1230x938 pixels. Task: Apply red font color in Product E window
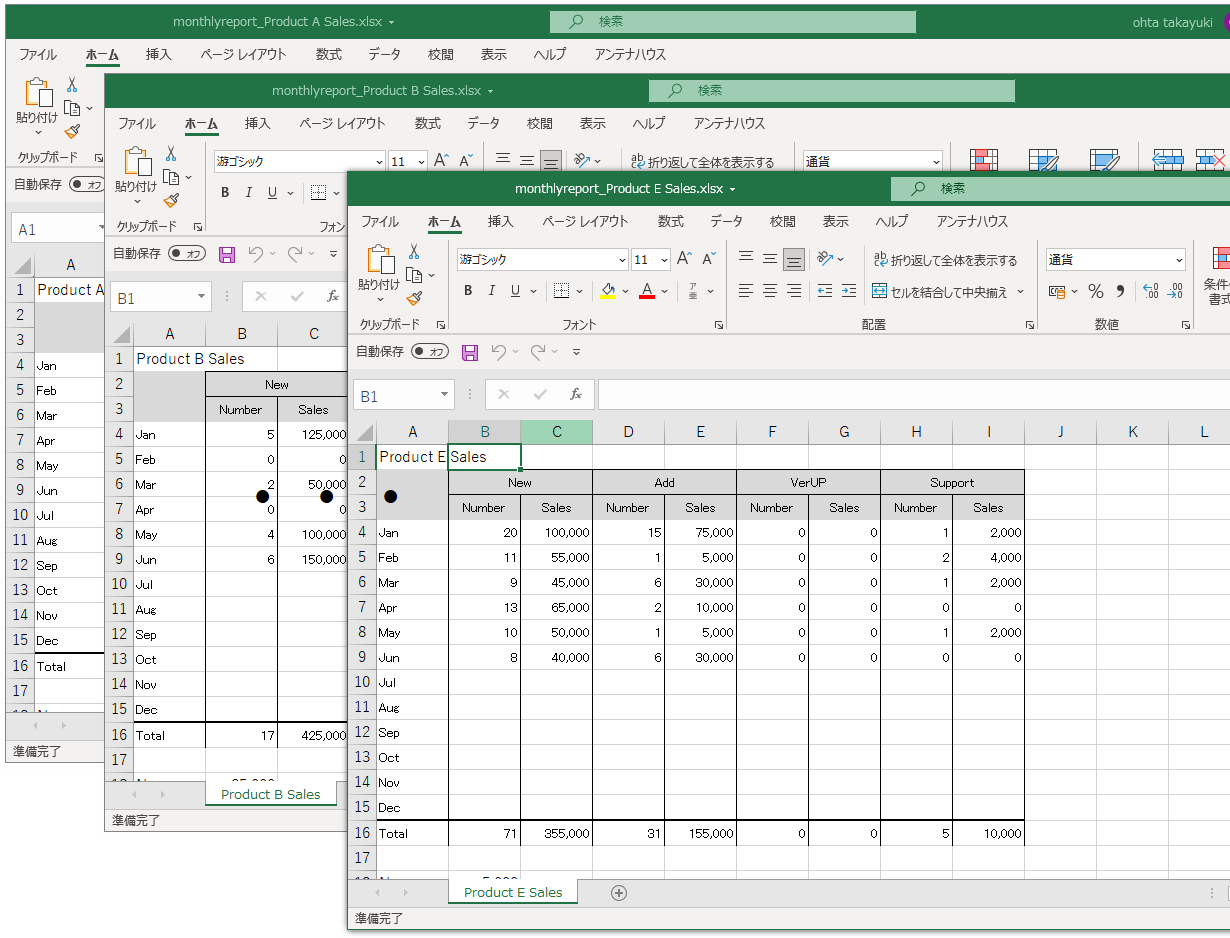pyautogui.click(x=646, y=291)
